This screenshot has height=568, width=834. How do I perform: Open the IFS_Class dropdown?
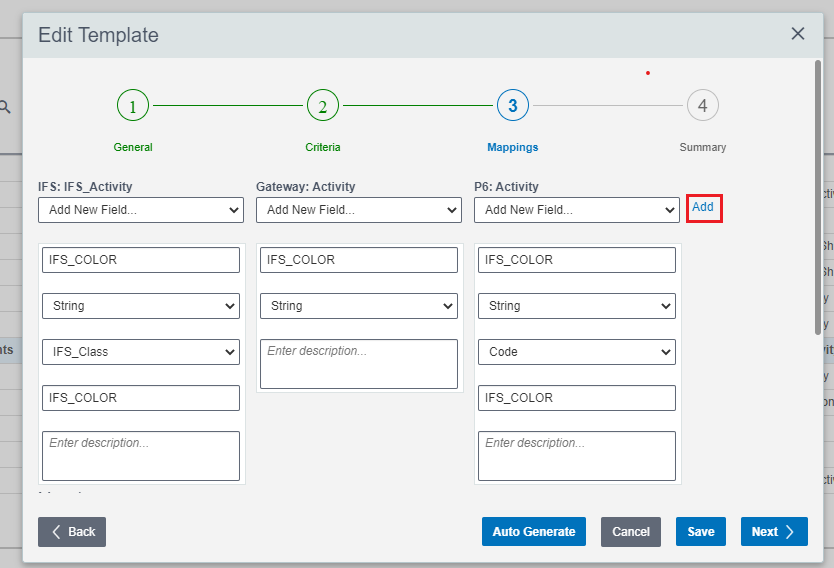(x=140, y=352)
